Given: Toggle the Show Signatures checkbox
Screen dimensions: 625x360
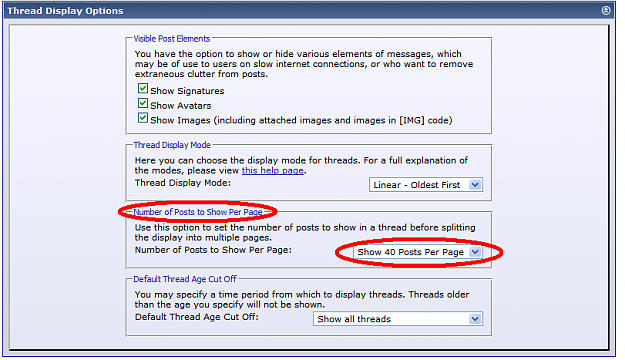Looking at the screenshot, I should click(x=143, y=88).
